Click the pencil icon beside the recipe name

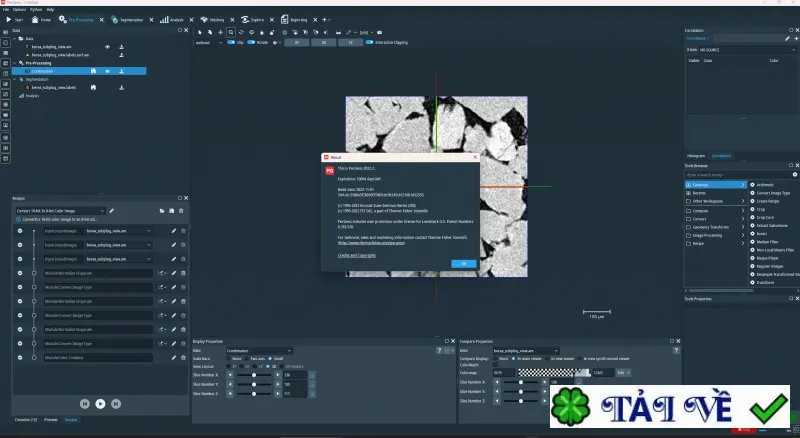(x=112, y=211)
